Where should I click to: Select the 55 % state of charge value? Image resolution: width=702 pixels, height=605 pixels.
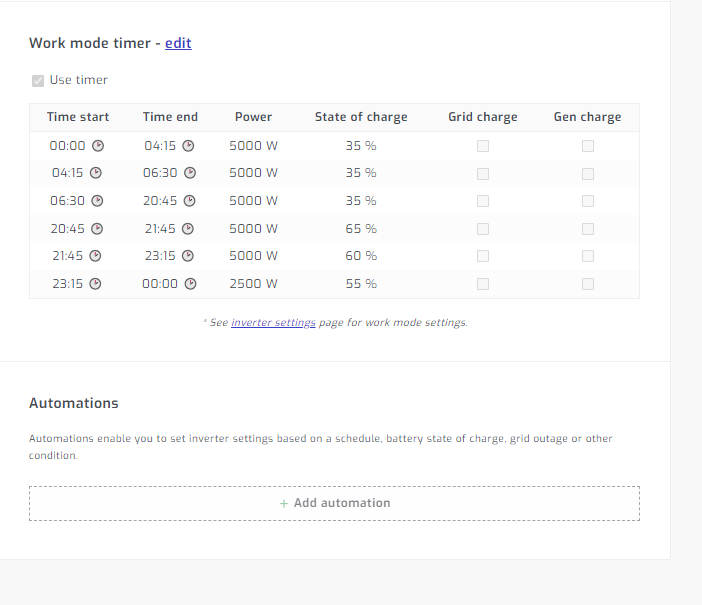pyautogui.click(x=361, y=283)
